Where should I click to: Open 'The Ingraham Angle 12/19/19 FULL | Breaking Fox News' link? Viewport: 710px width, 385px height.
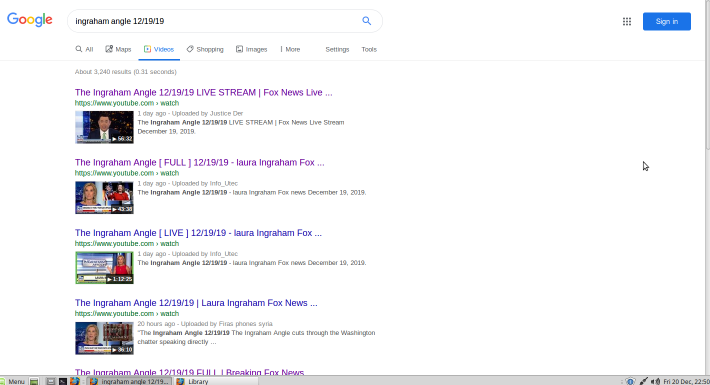point(189,372)
